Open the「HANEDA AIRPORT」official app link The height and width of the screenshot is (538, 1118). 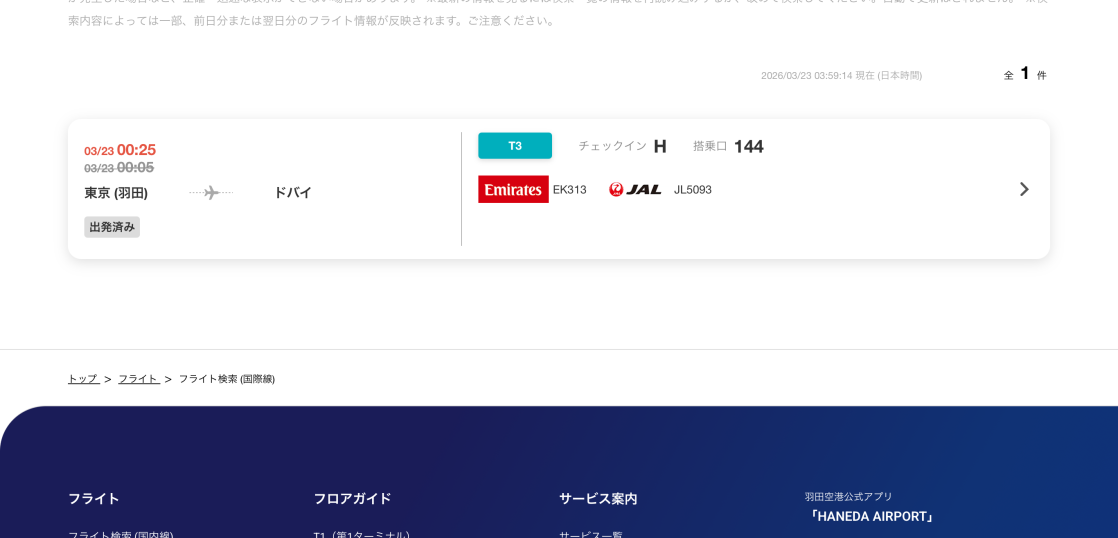872,516
